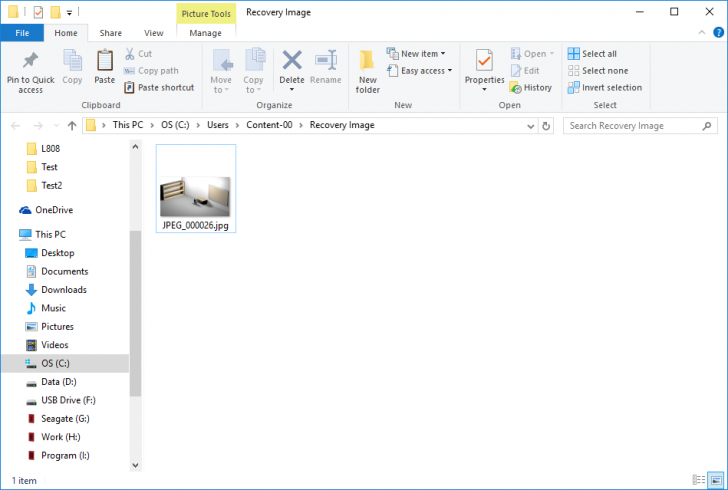Screen dimensions: 728x490
Task: Click the Copy ribbon icon
Action: click(72, 60)
